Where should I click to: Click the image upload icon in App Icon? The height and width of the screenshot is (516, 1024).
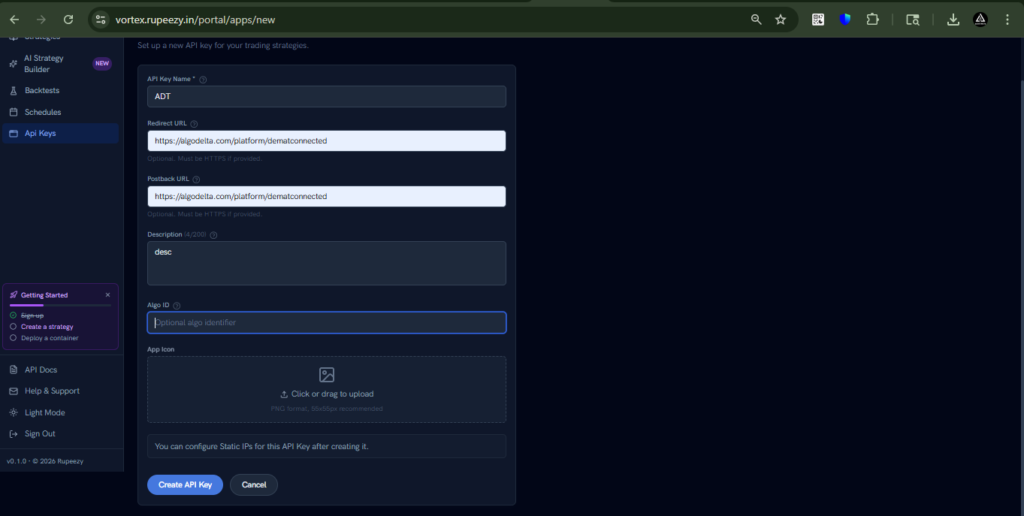pos(326,375)
